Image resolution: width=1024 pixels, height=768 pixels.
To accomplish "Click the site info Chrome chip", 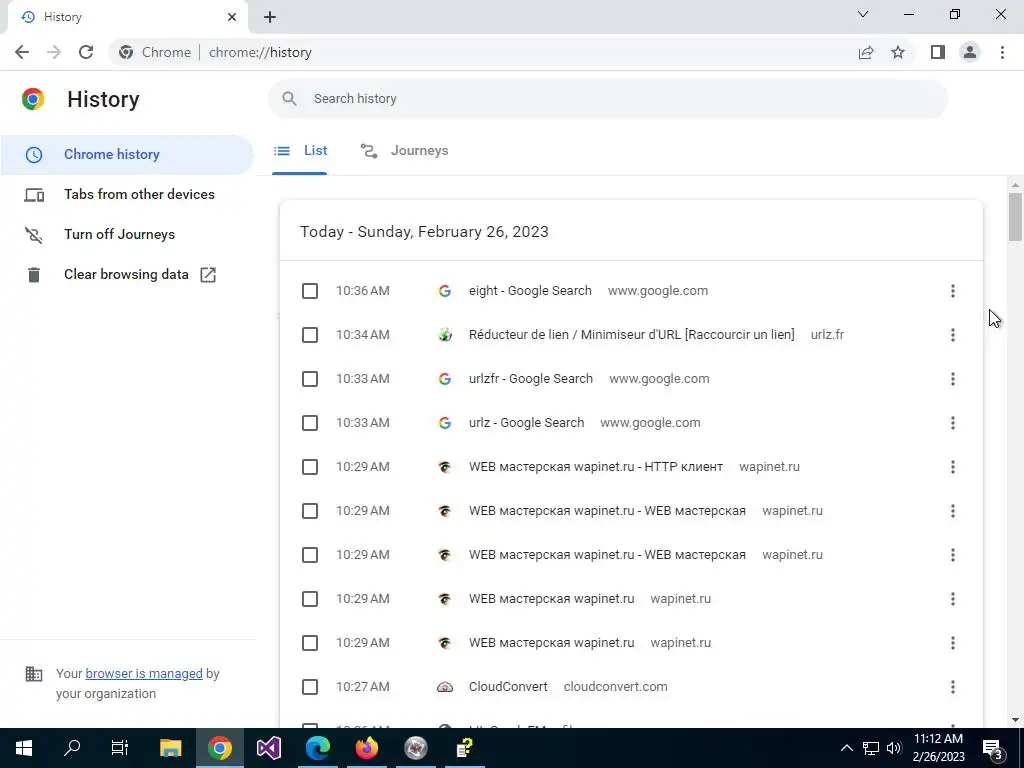I will click(x=155, y=52).
